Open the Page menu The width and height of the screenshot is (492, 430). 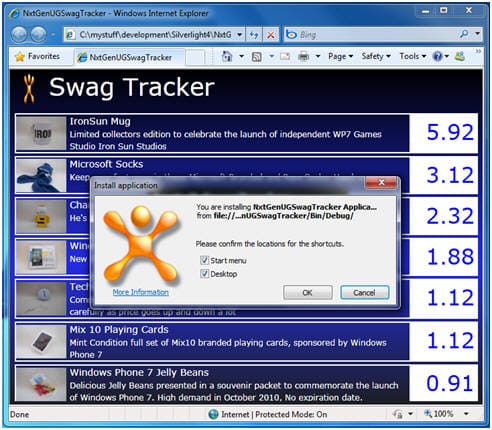click(x=340, y=57)
